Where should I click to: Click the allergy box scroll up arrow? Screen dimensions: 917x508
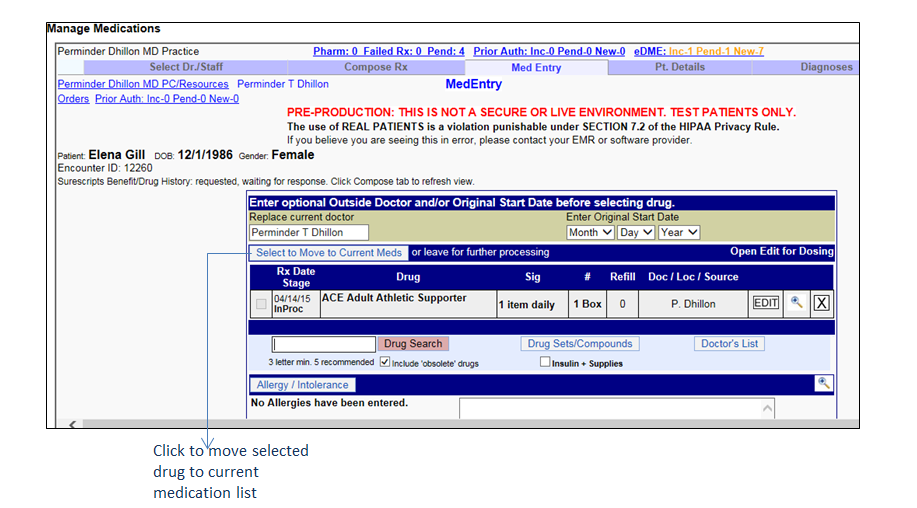click(x=767, y=408)
